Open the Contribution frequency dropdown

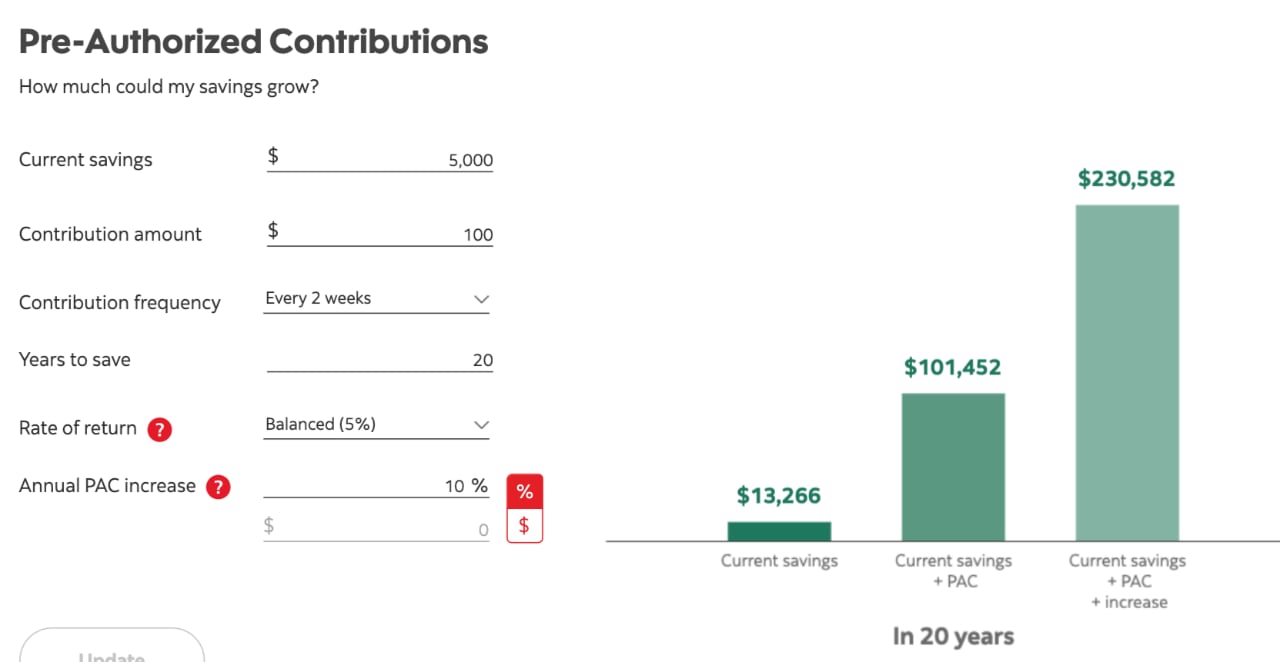click(x=480, y=299)
